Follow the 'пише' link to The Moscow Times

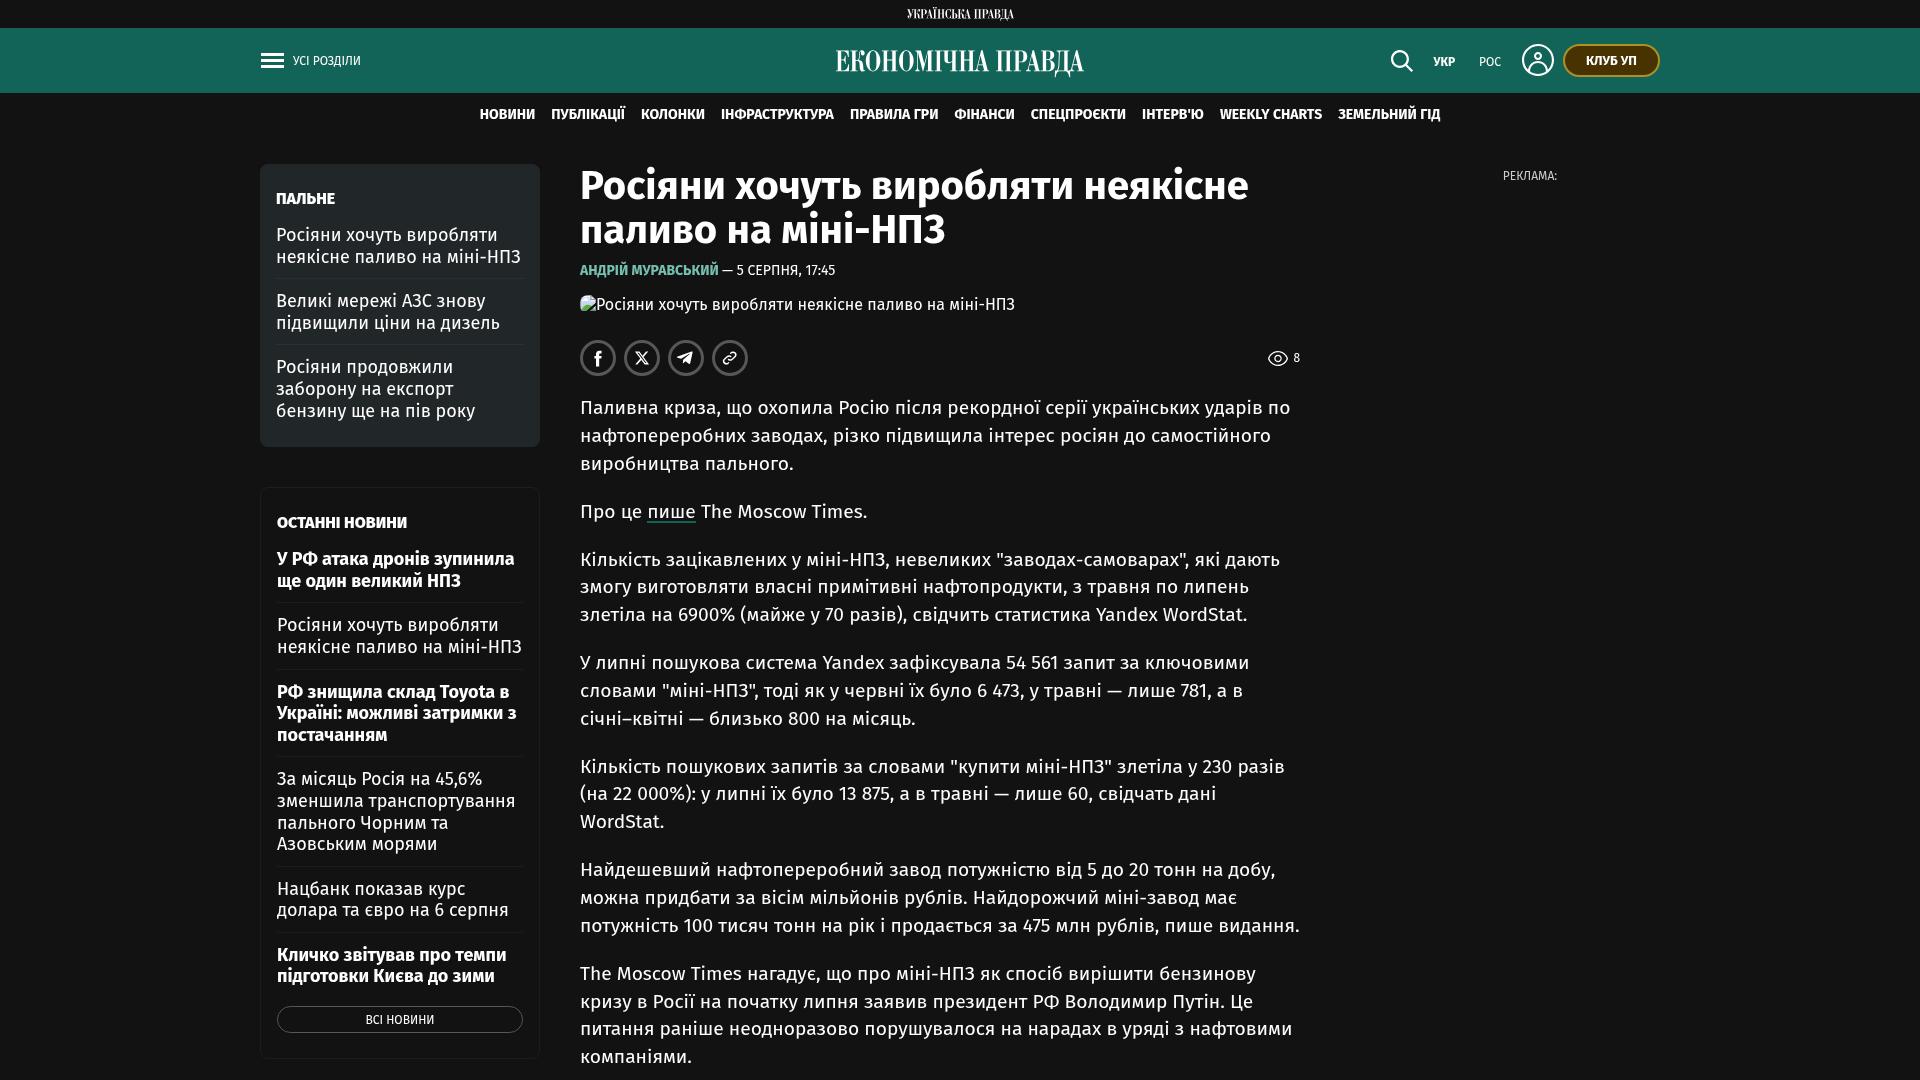pyautogui.click(x=671, y=512)
